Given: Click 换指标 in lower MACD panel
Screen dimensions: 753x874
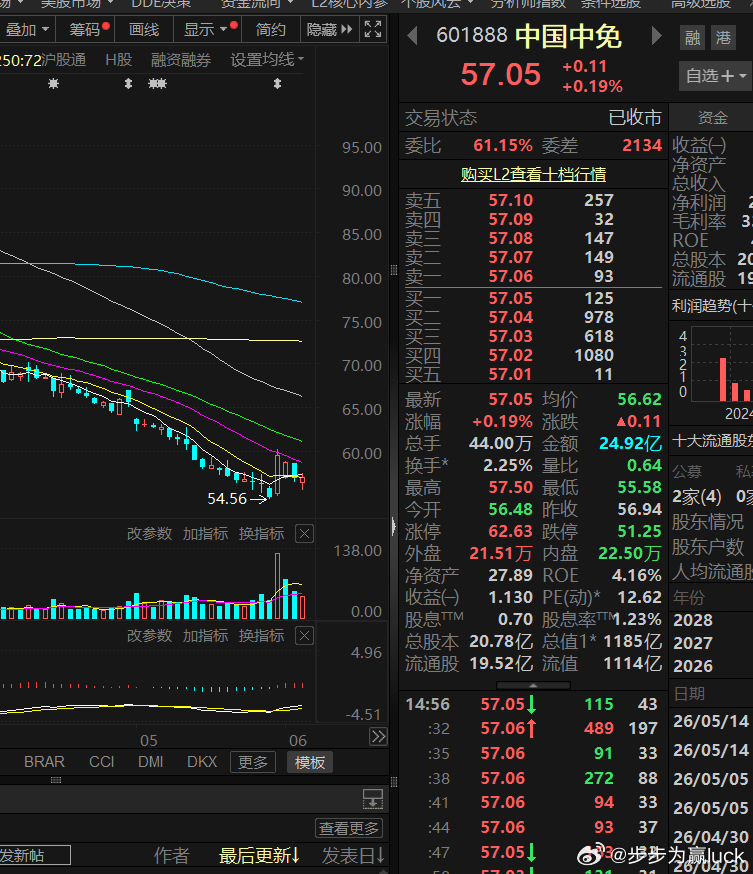Looking at the screenshot, I should tap(261, 636).
